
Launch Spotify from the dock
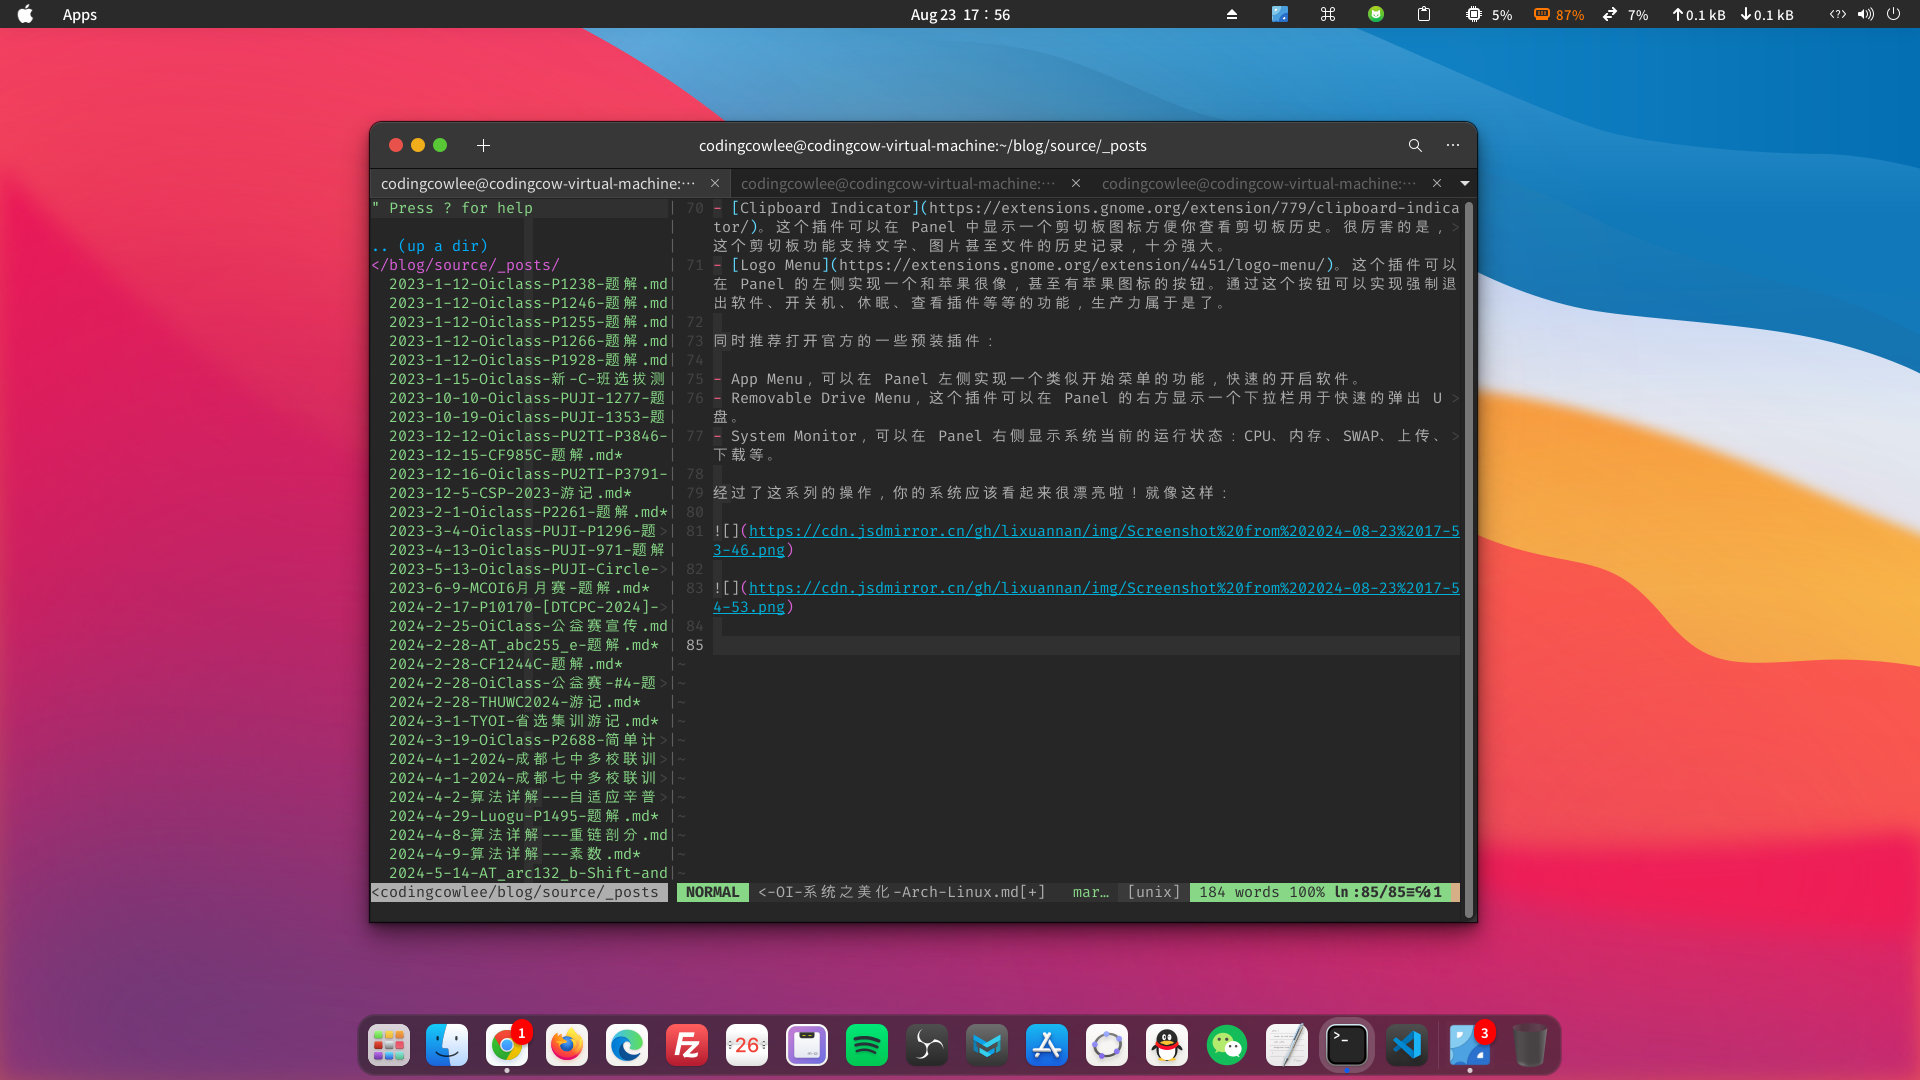coord(867,1044)
